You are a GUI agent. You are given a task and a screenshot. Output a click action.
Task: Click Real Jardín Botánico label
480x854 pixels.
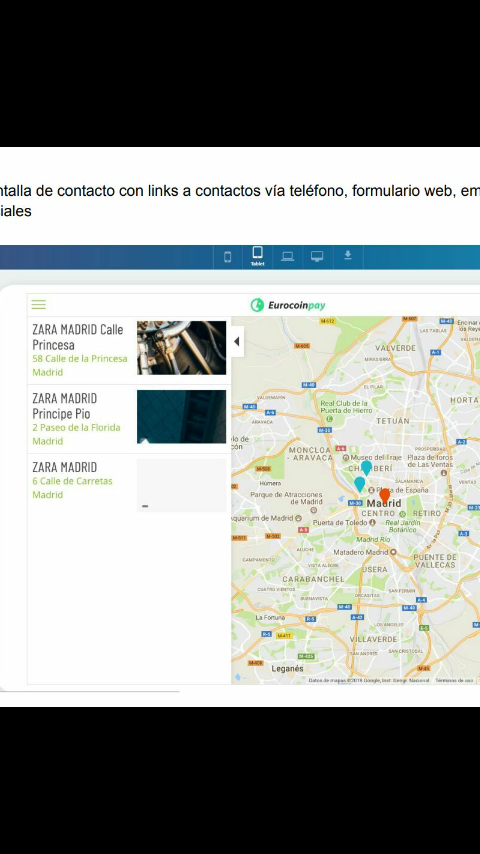point(403,526)
